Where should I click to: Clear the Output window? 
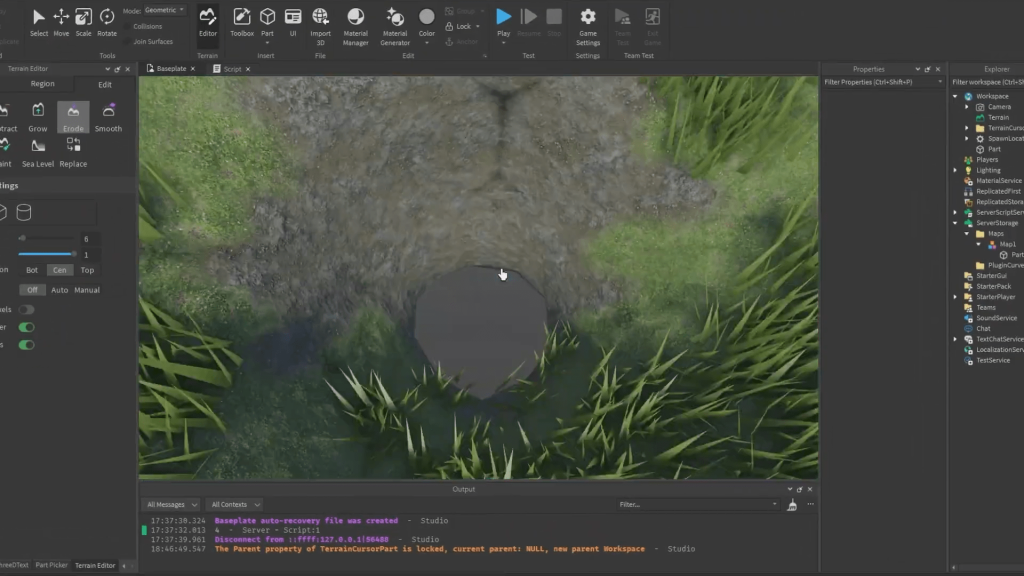coord(792,505)
